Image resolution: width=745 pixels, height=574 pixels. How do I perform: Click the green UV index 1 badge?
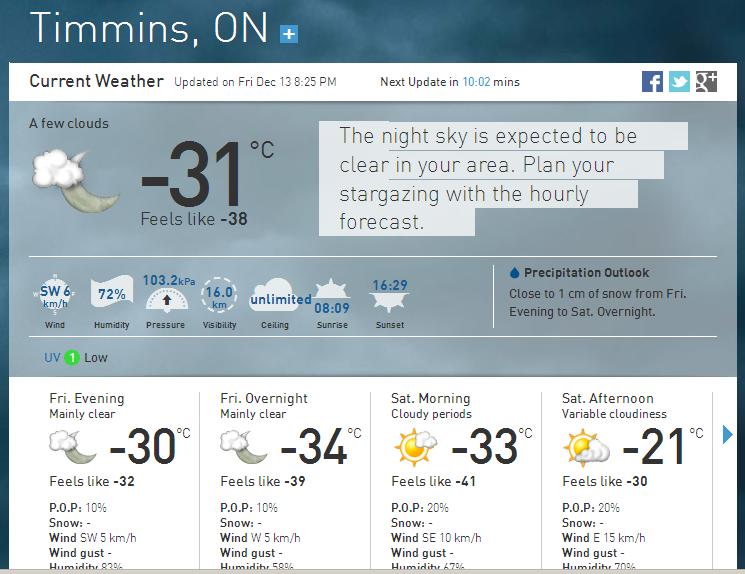pyautogui.click(x=72, y=357)
